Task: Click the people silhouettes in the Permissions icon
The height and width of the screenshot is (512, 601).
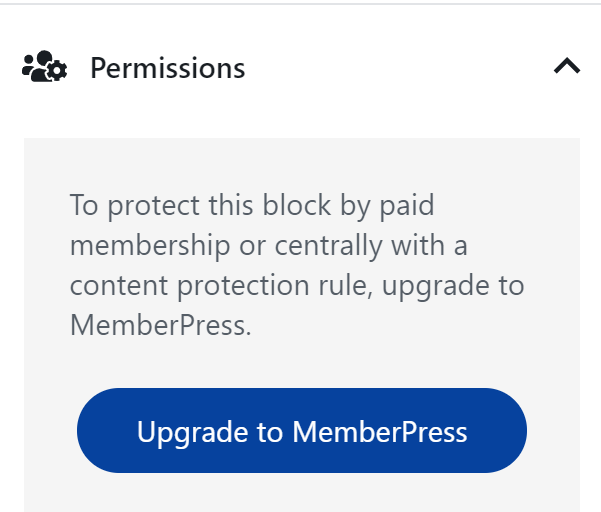Action: coord(38,66)
